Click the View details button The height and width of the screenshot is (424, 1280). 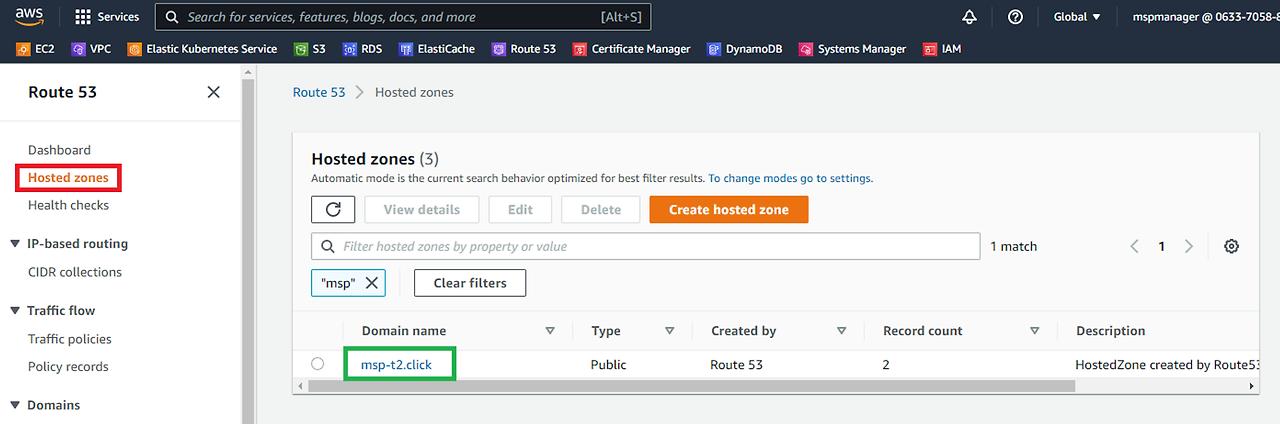pyautogui.click(x=422, y=210)
